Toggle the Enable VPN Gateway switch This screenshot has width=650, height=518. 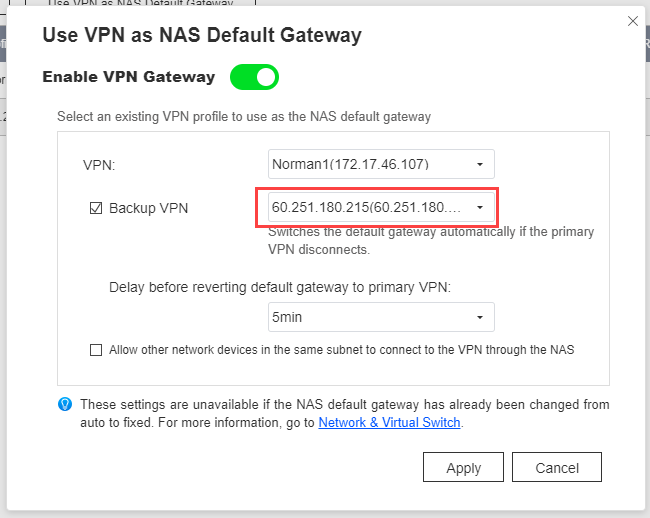click(x=254, y=77)
